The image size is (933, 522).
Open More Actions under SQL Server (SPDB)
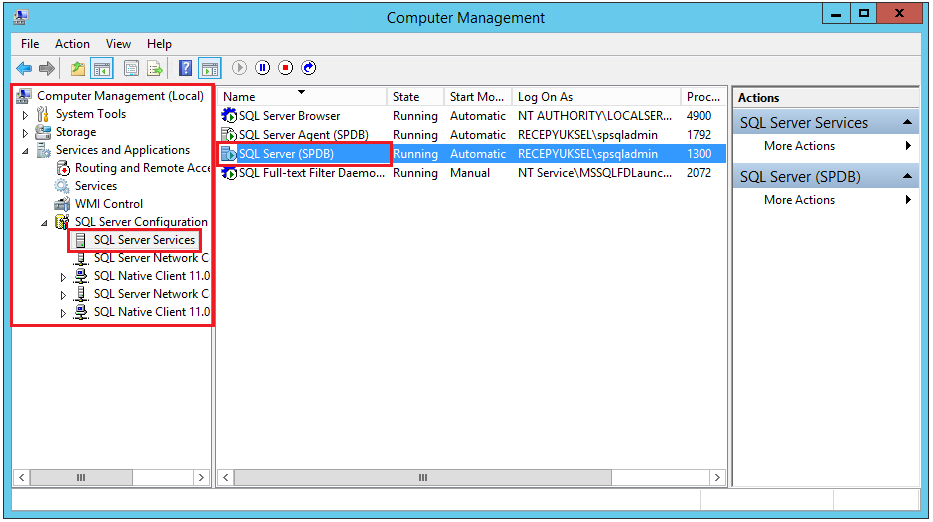coord(825,200)
